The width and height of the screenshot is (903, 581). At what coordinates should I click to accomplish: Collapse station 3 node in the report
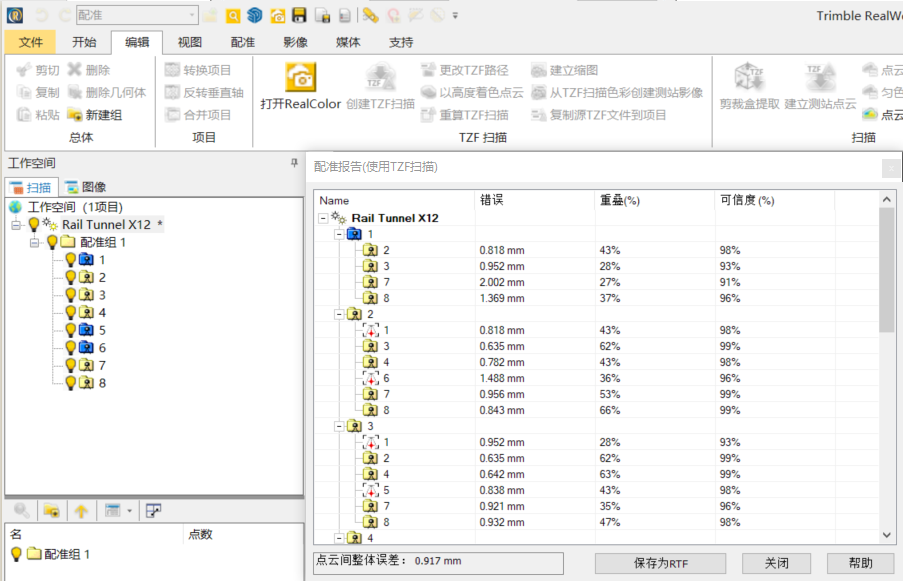click(x=339, y=426)
